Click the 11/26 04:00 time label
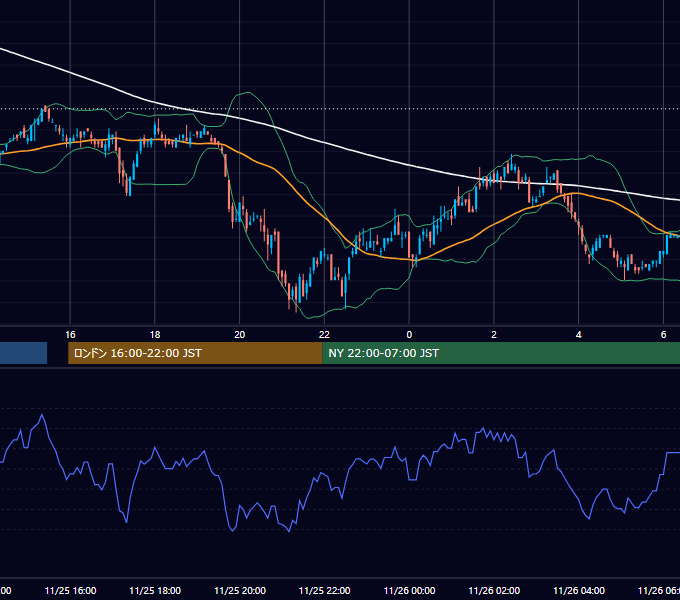Viewport: 680px width, 600px height. (579, 590)
